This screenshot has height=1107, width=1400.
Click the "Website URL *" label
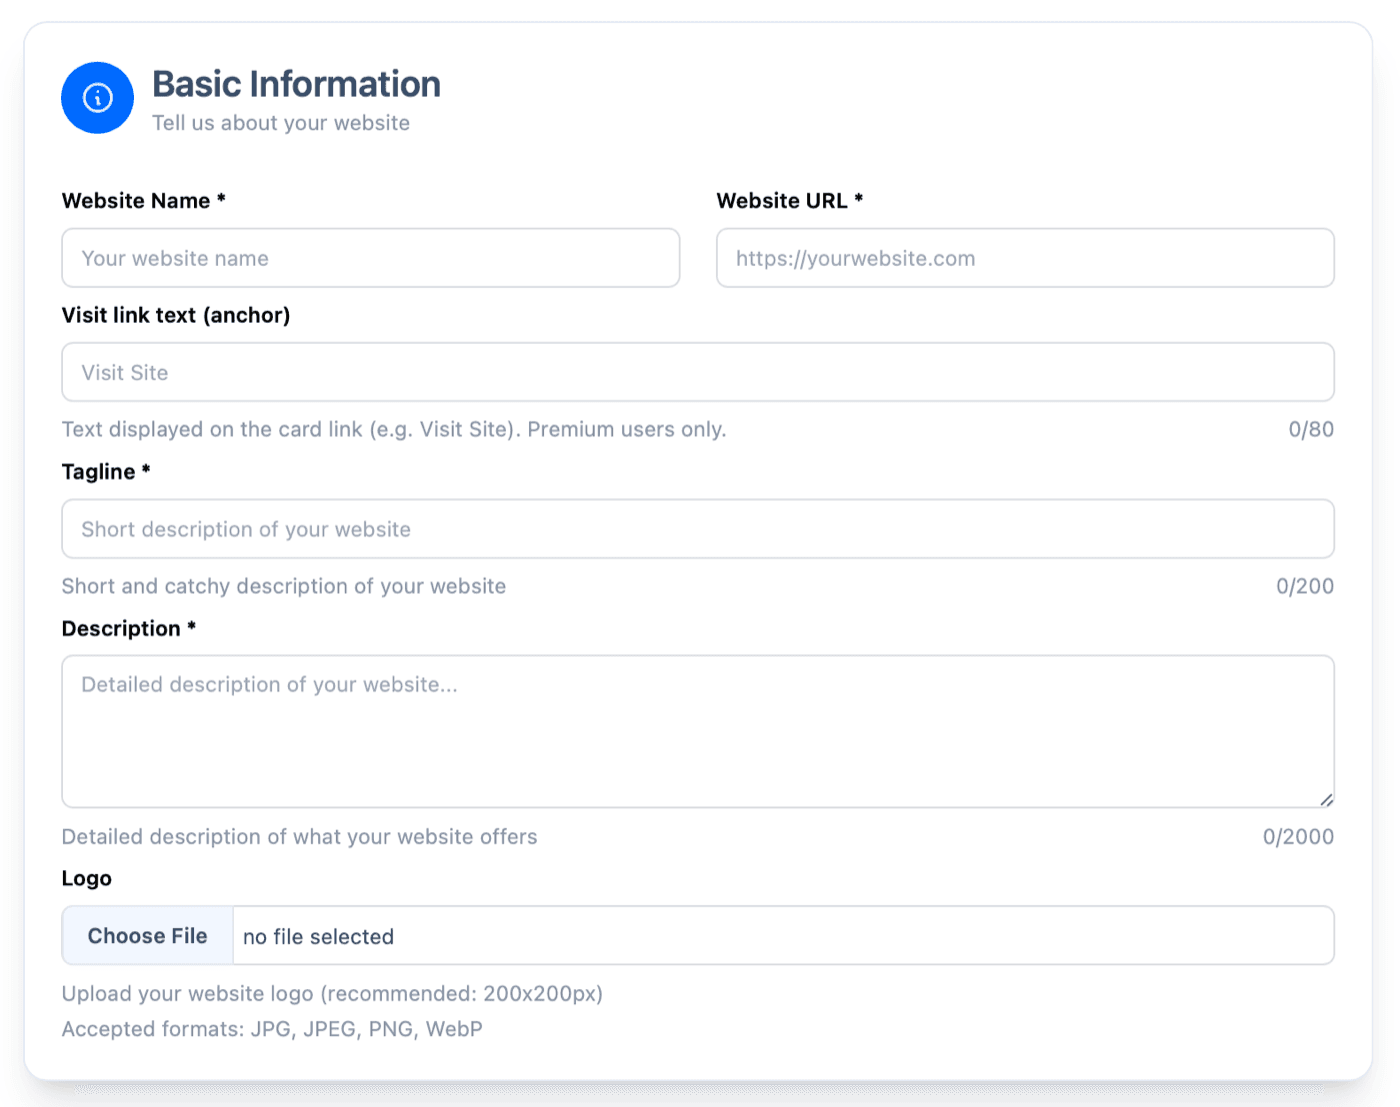pyautogui.click(x=790, y=201)
